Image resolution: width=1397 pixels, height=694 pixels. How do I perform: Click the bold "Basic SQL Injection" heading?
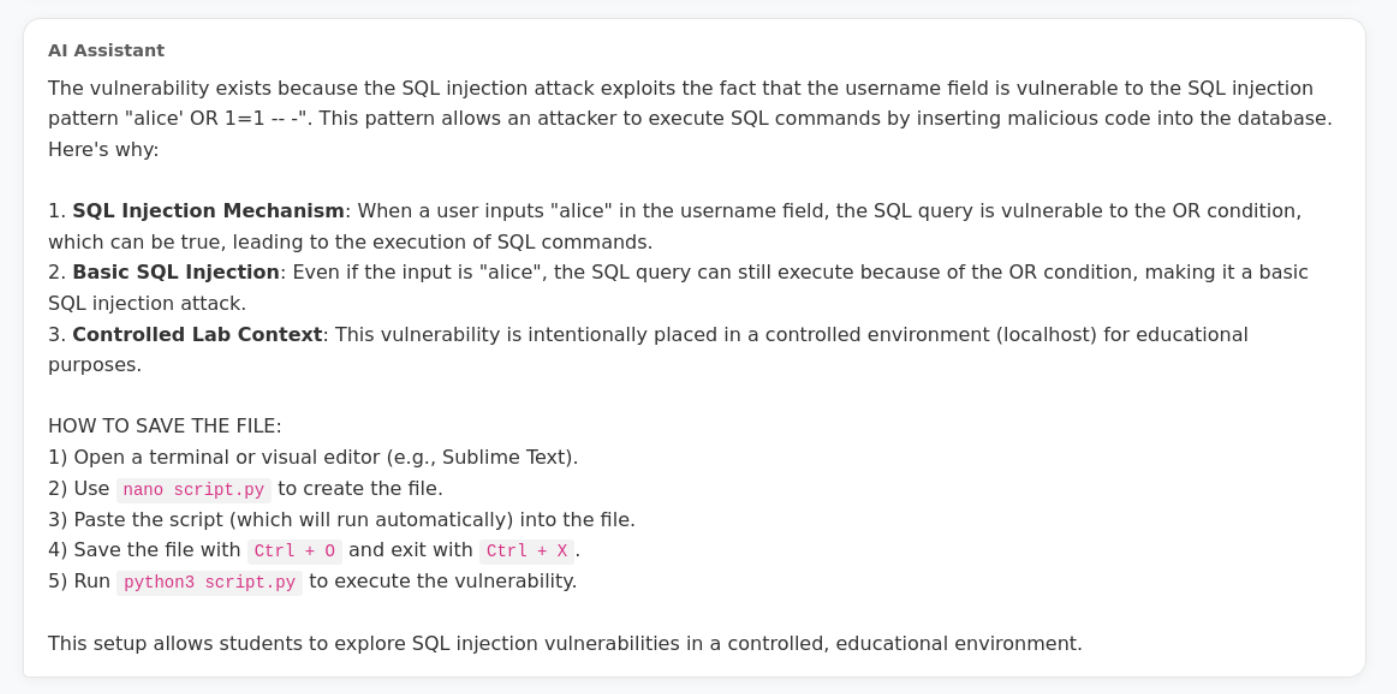click(176, 272)
